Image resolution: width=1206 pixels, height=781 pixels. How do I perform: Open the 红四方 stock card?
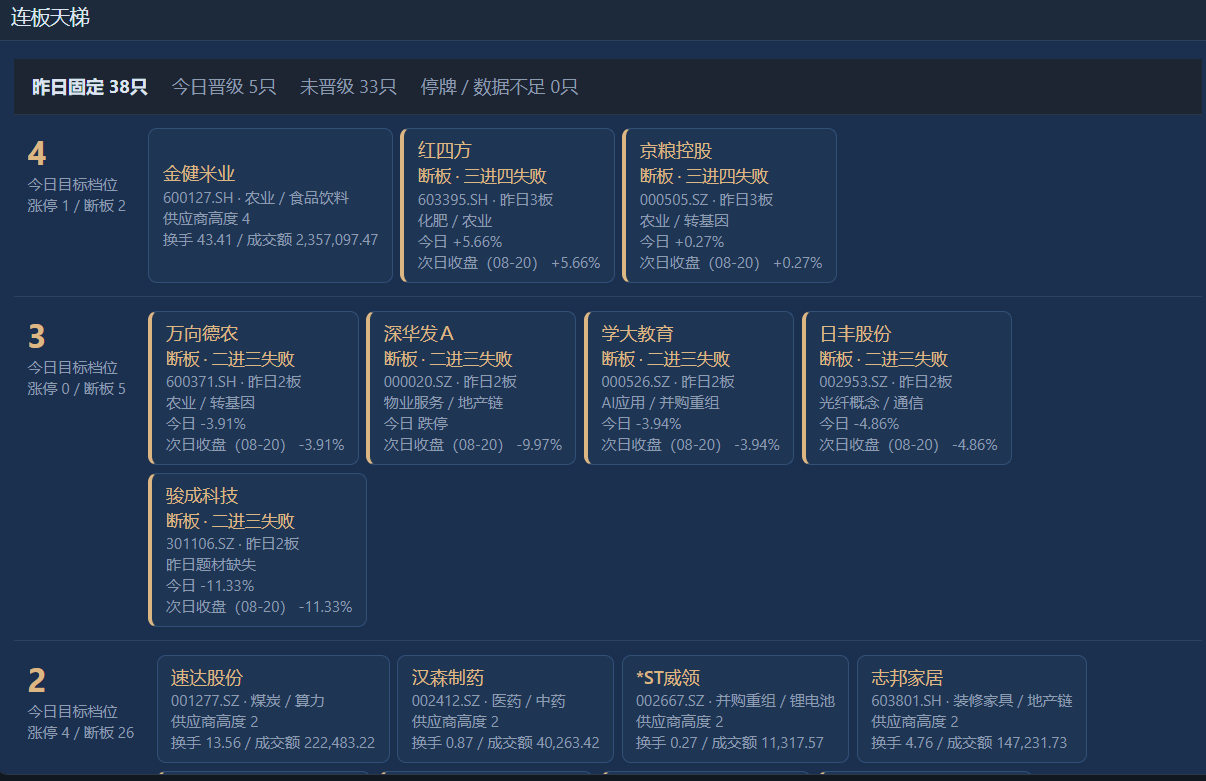tap(507, 205)
